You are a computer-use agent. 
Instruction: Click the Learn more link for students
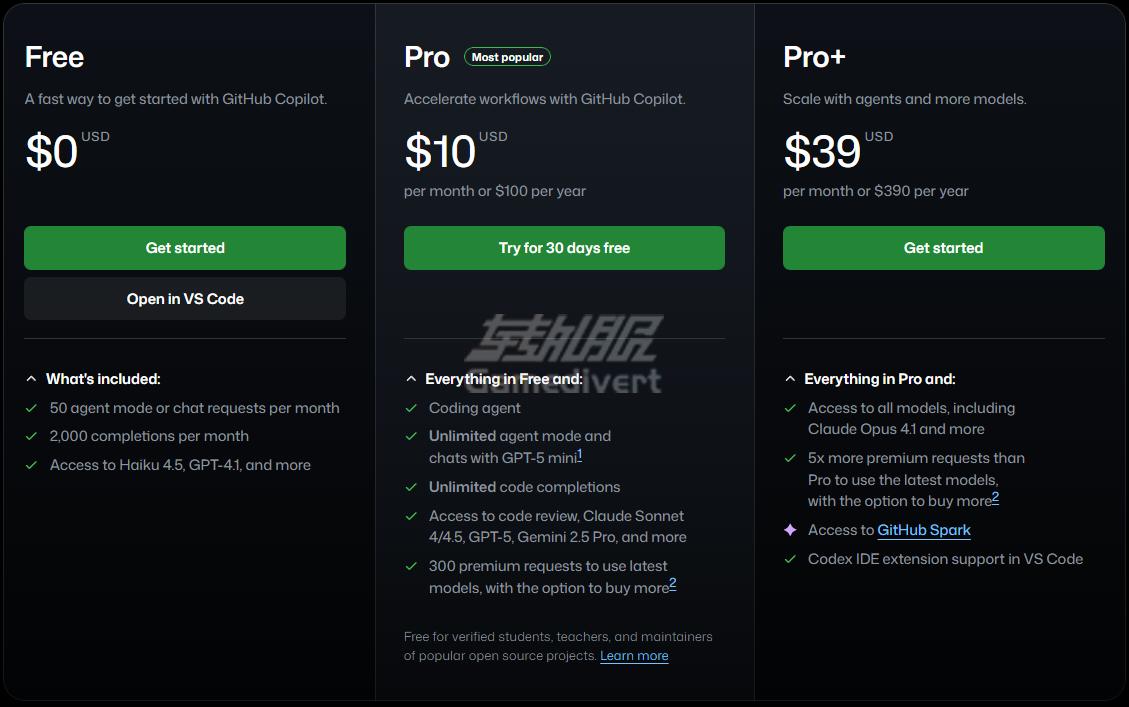point(634,655)
